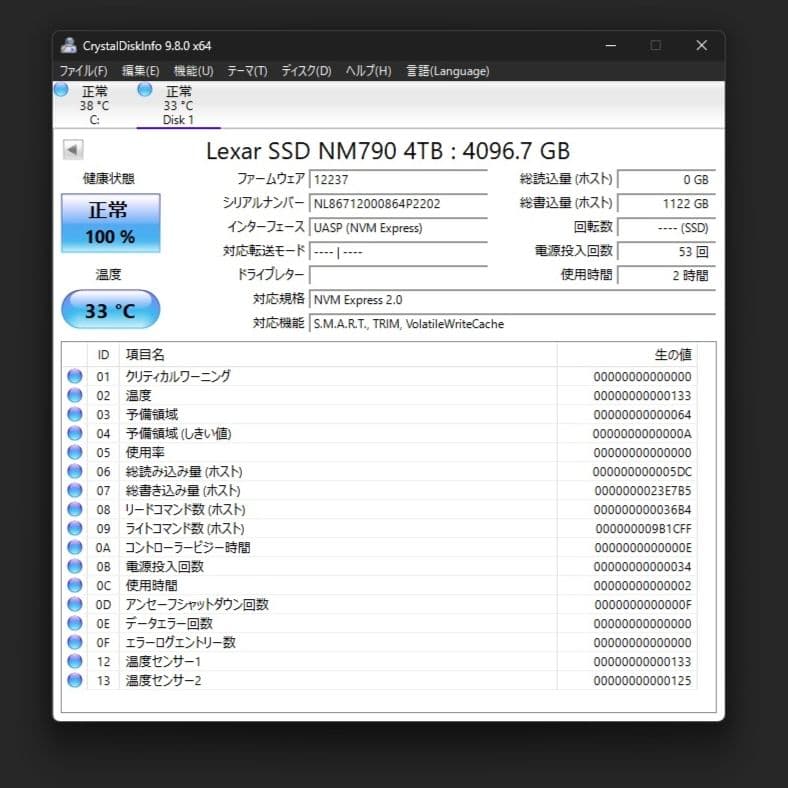Image resolution: width=788 pixels, height=788 pixels.
Task: Click the rotation rate value ---- (SSD)
Action: pos(666,228)
